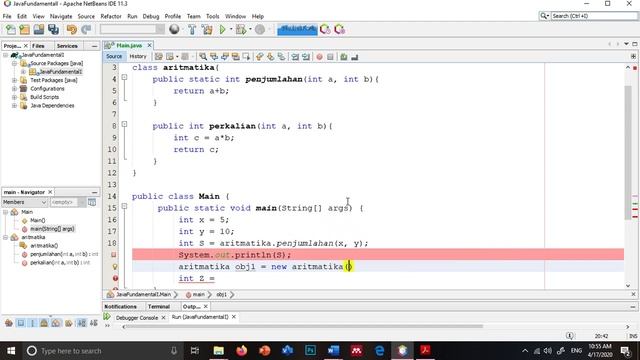640x360 pixels.
Task: Expand the Configurations node in Projects
Action: point(14,89)
